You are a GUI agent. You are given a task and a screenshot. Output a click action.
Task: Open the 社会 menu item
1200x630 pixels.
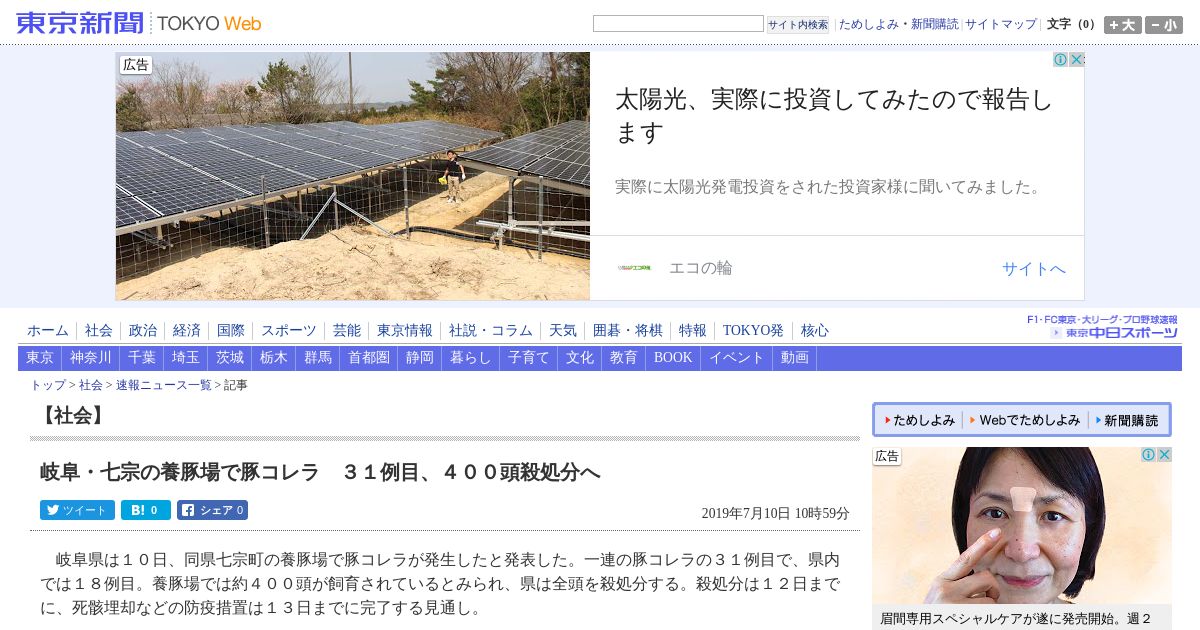pos(99,330)
